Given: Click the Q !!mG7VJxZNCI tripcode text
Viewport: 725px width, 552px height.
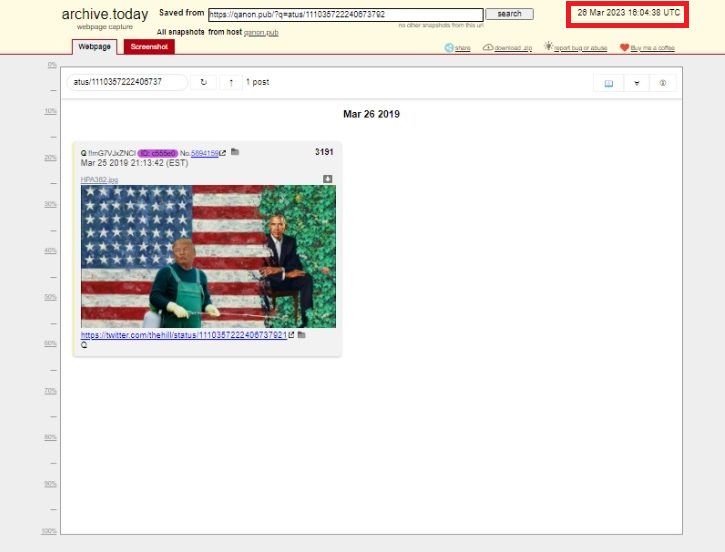Looking at the screenshot, I should tap(108, 153).
